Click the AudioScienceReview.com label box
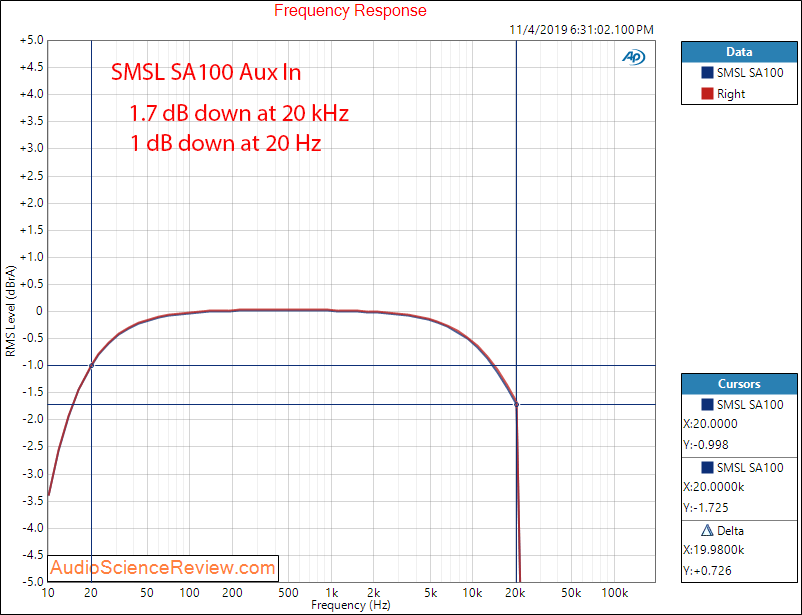The image size is (802, 615). coord(163,568)
